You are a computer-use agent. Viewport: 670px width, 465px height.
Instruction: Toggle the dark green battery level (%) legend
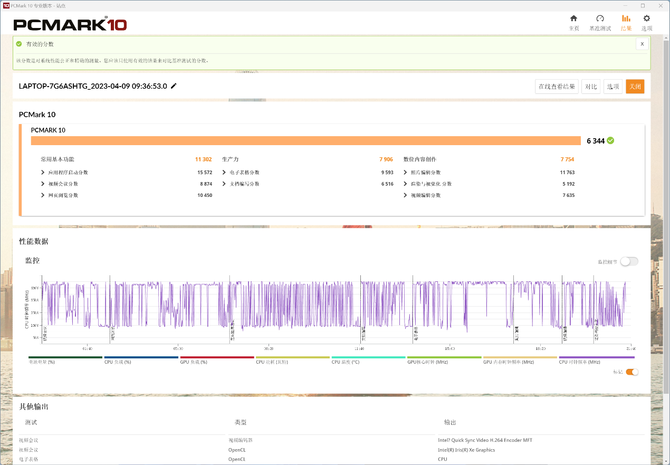coord(65,360)
